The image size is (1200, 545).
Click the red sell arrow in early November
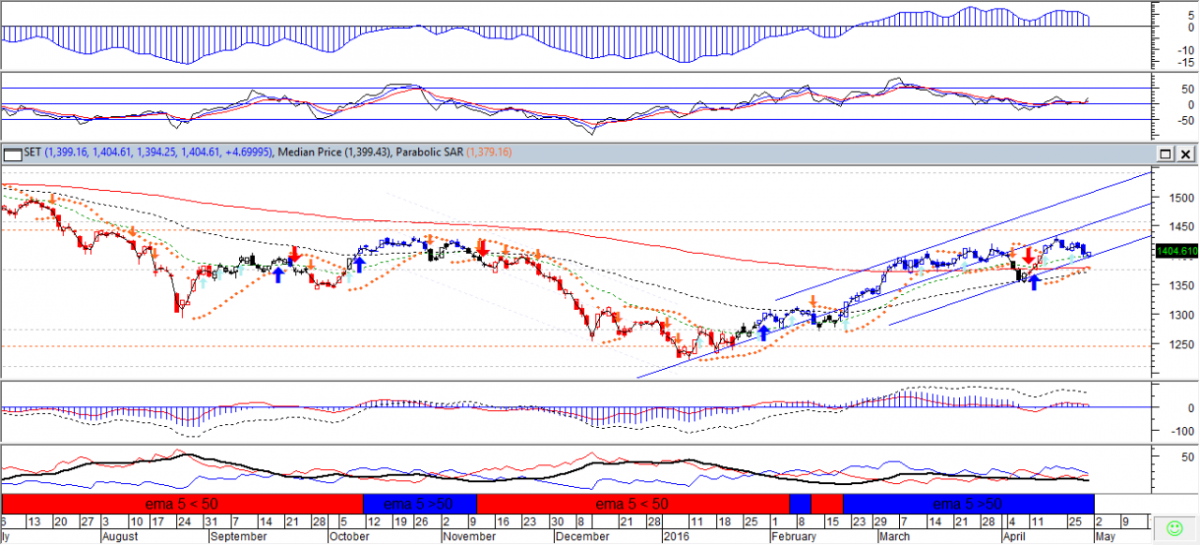pos(482,246)
